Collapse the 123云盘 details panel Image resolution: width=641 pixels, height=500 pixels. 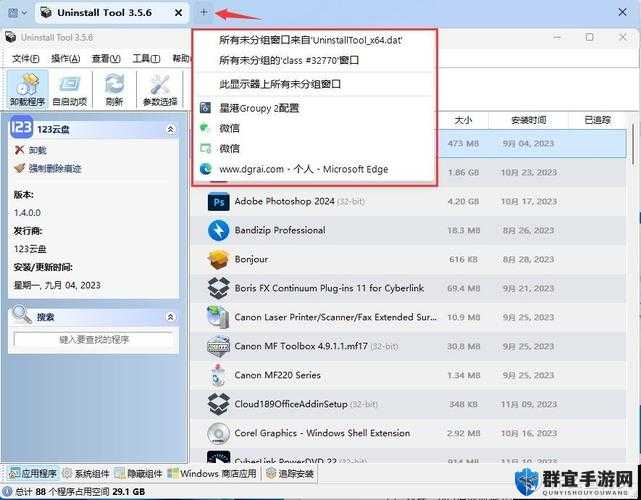[x=170, y=130]
